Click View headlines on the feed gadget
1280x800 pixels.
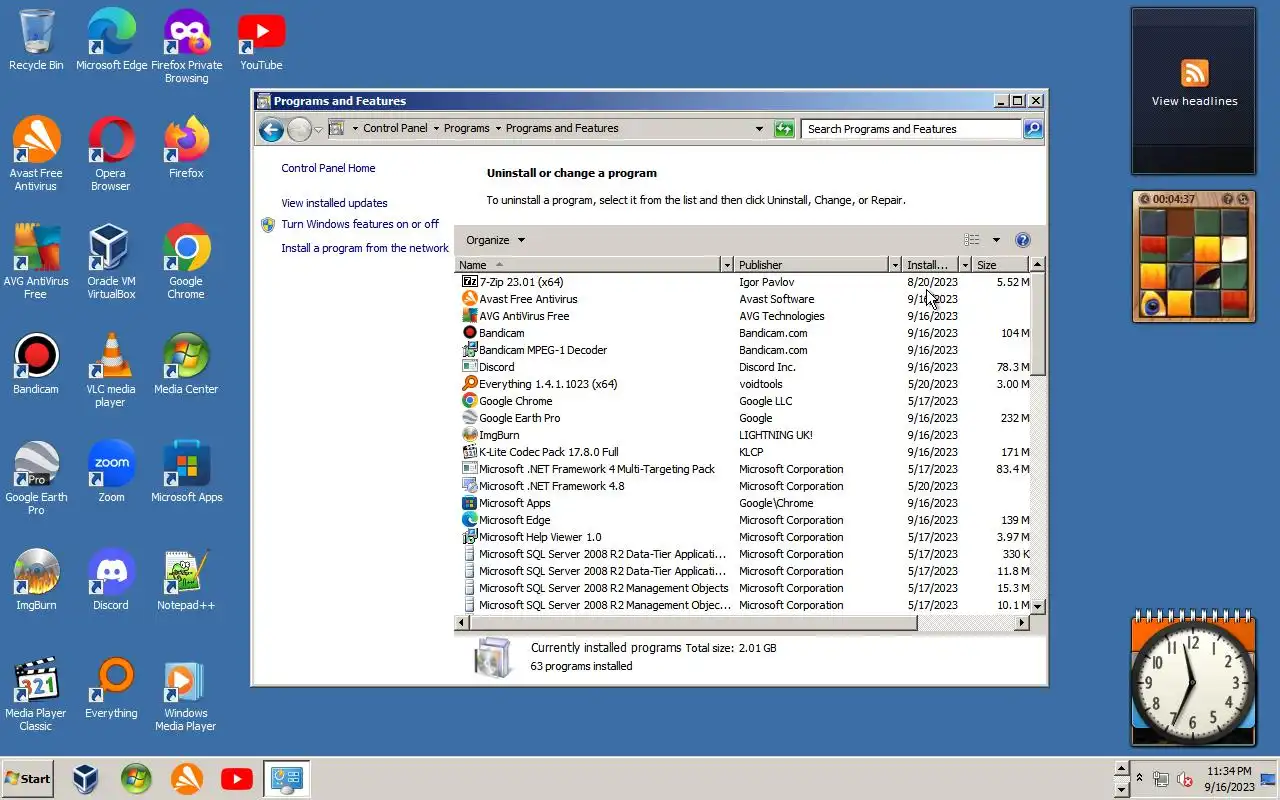[1194, 101]
